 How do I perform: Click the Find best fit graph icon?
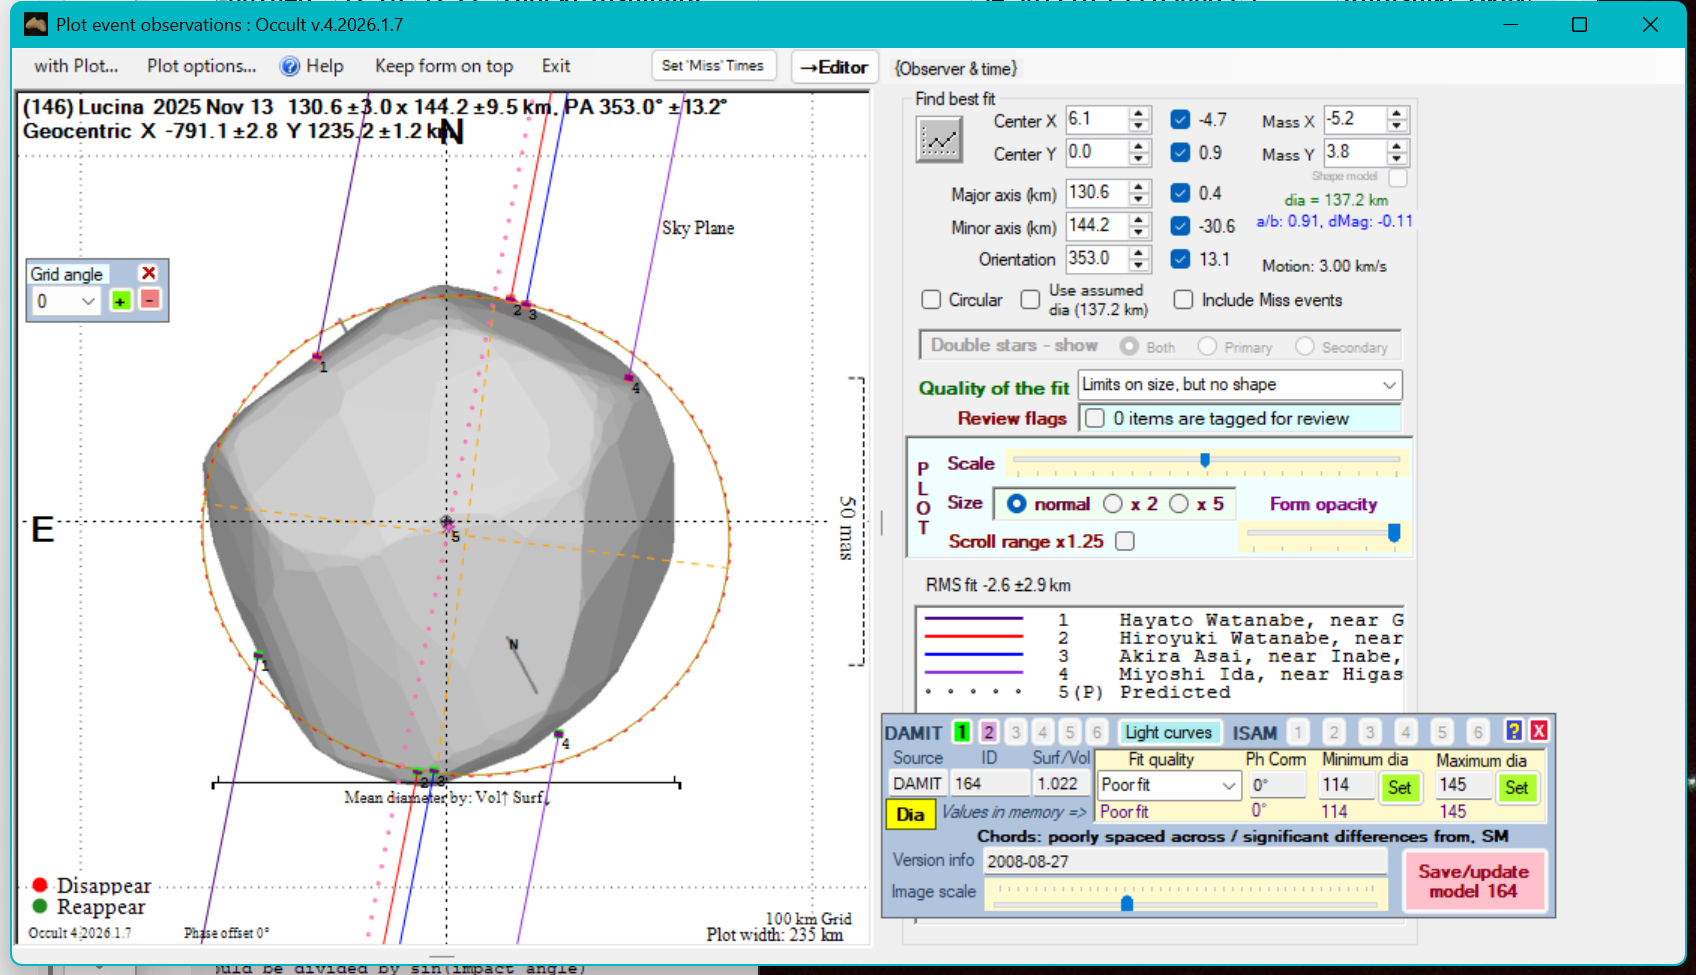939,140
